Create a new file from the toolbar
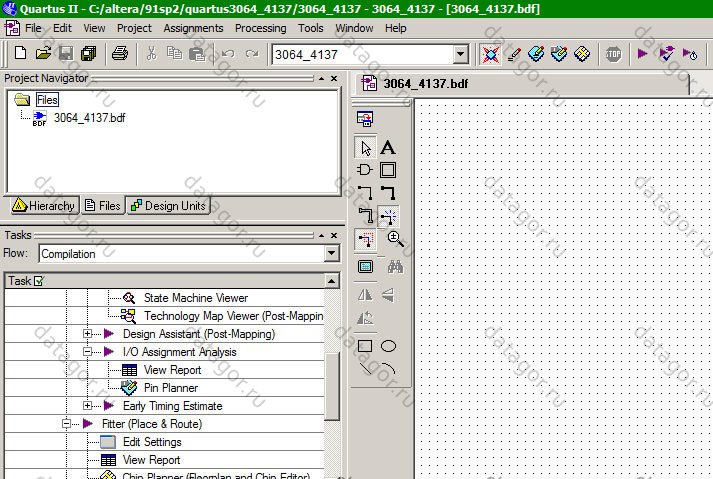 pyautogui.click(x=20, y=53)
